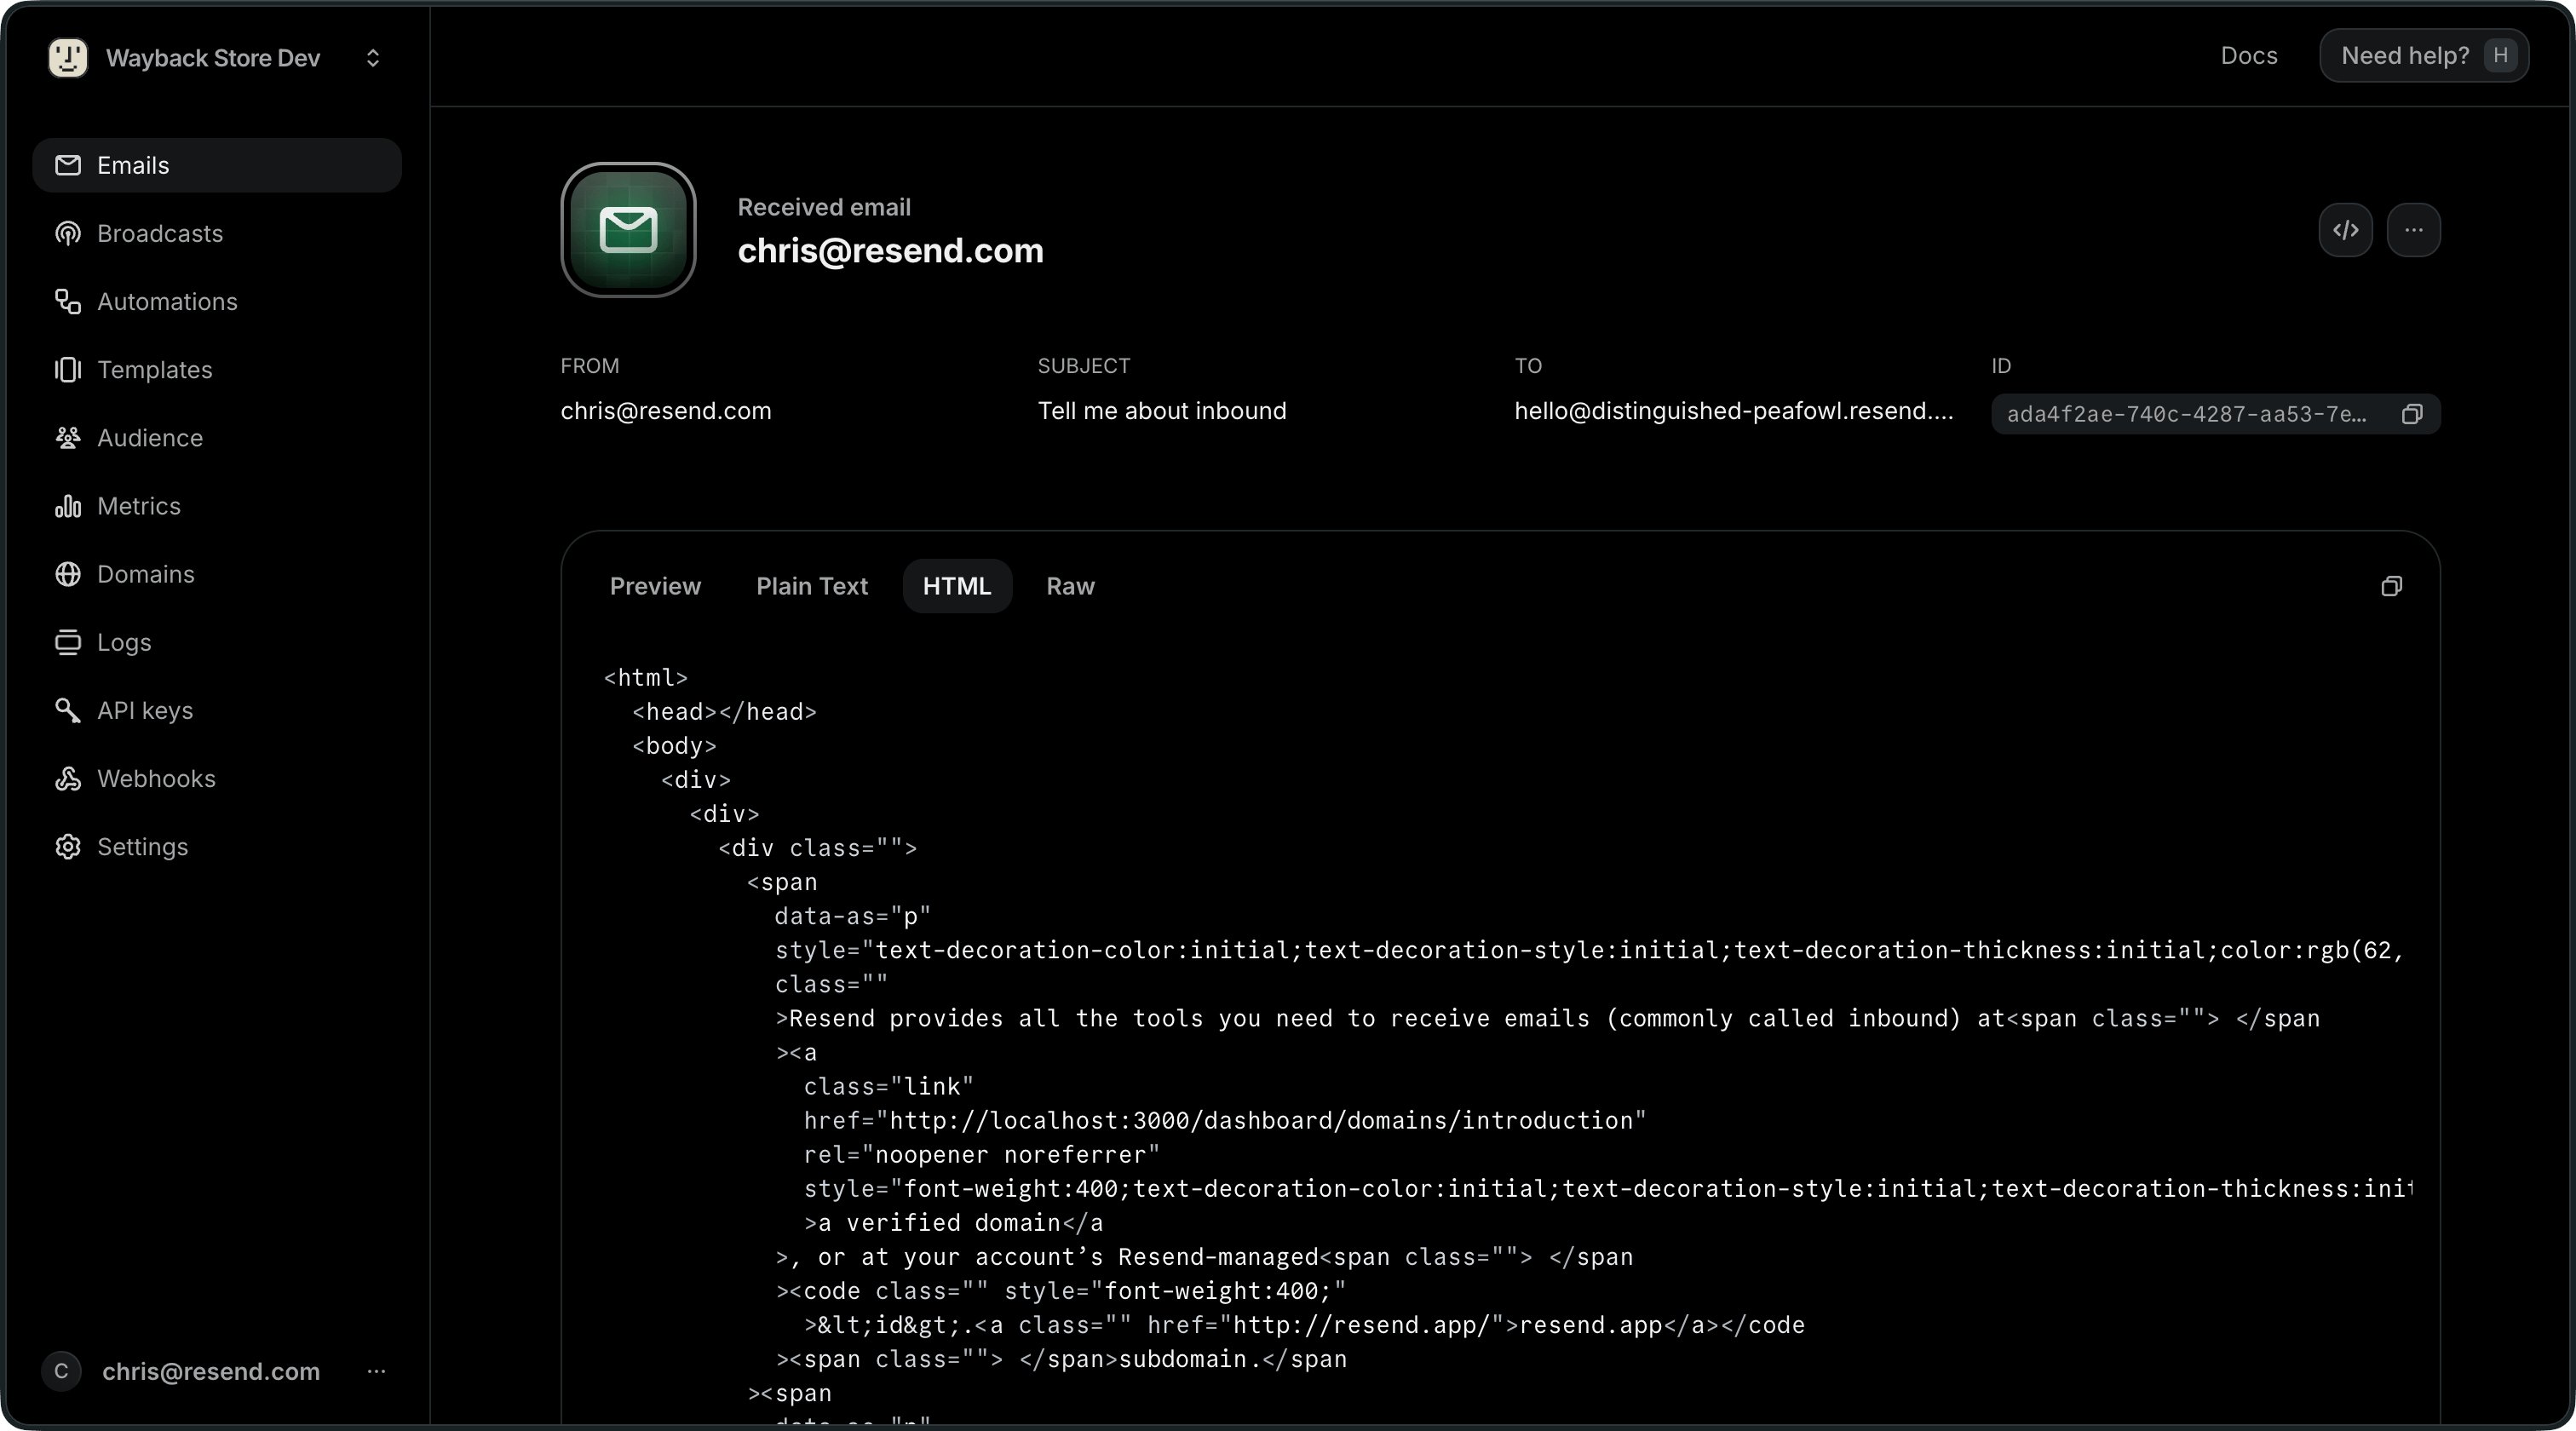Click the email ID field ada4f2ae
This screenshot has height=1431, width=2576.
tap(2215, 414)
